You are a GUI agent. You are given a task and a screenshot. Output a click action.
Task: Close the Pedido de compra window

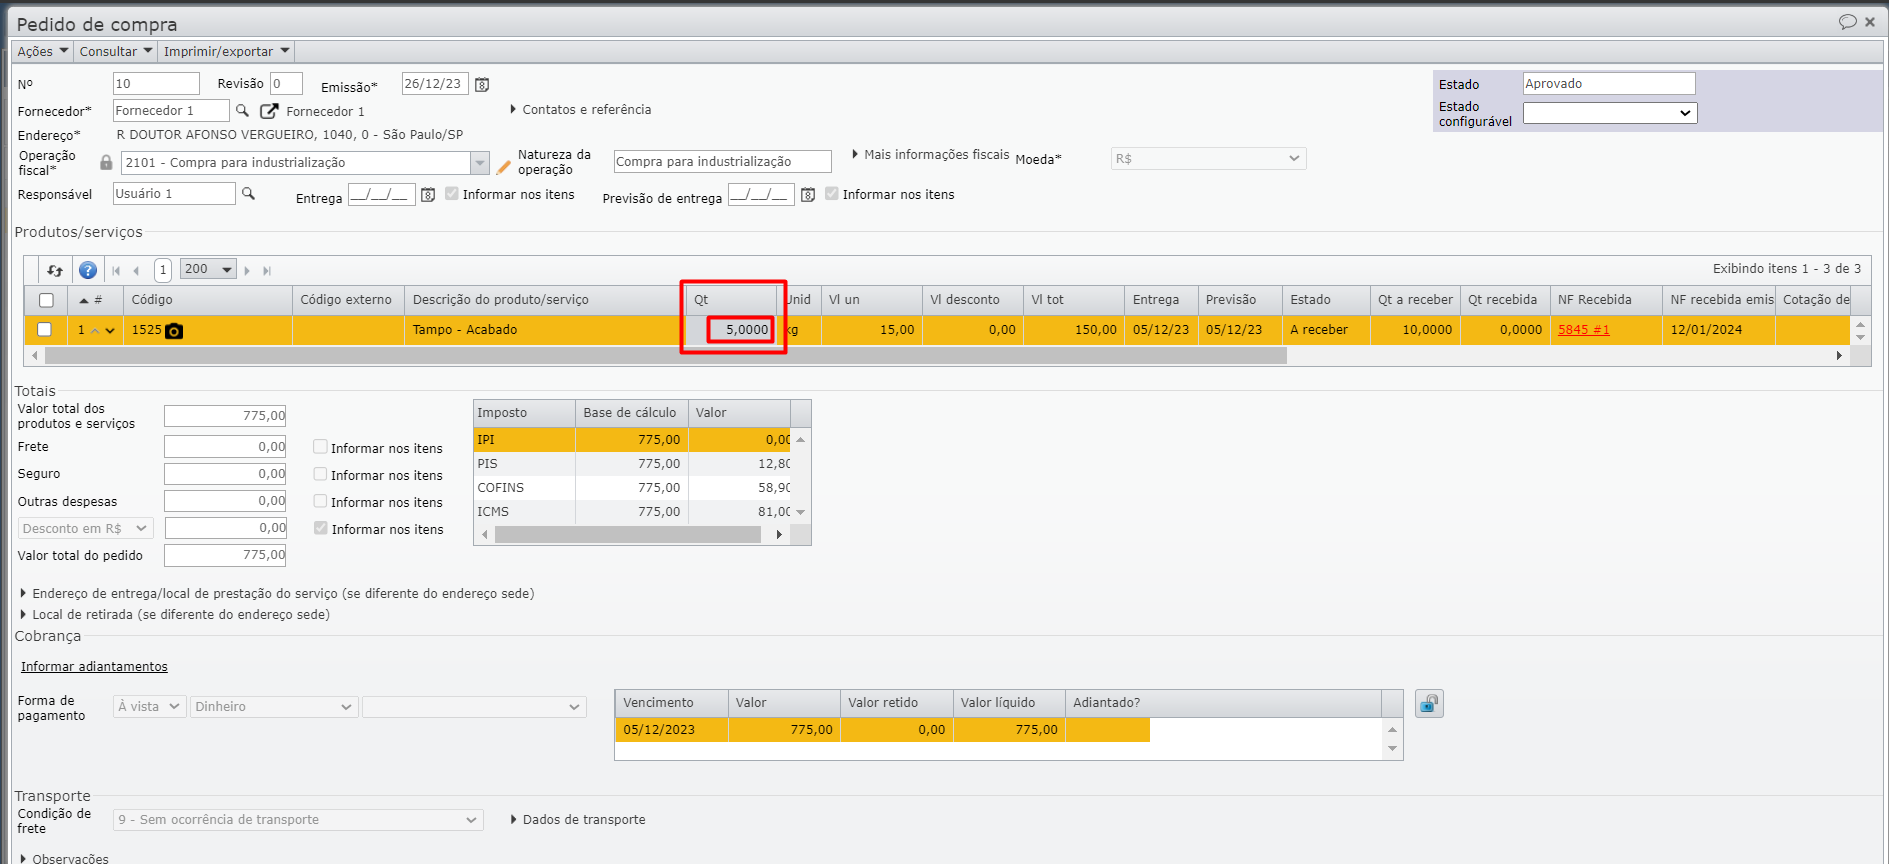point(1870,22)
